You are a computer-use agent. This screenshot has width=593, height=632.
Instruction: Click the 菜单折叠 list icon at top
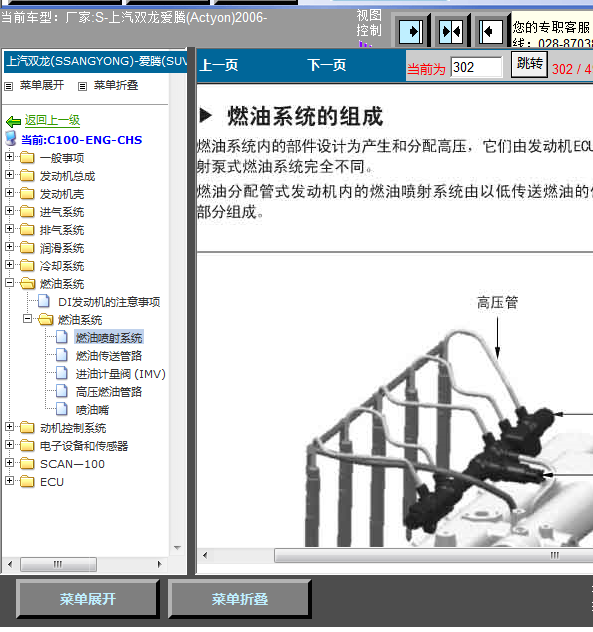click(x=82, y=86)
